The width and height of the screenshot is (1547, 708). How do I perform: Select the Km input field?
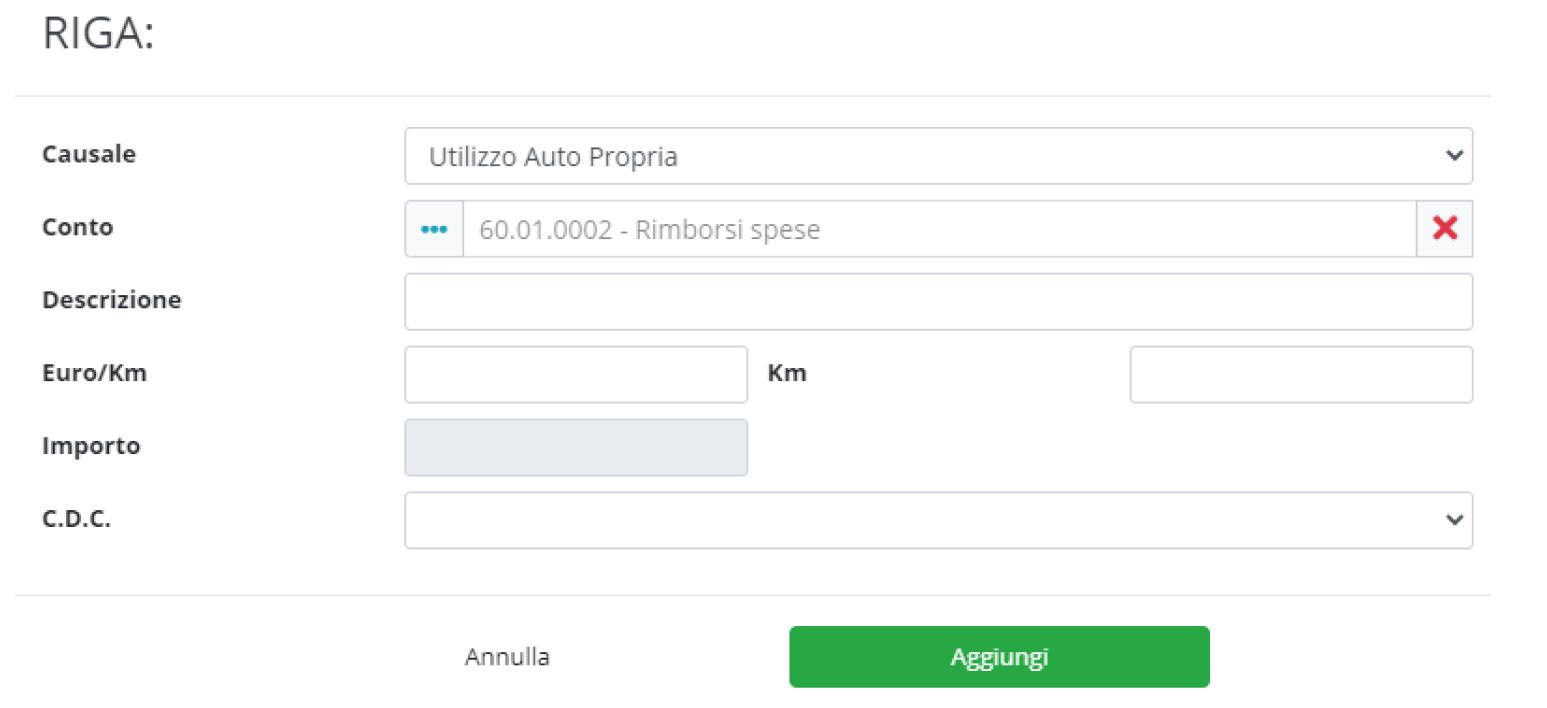coord(1300,374)
